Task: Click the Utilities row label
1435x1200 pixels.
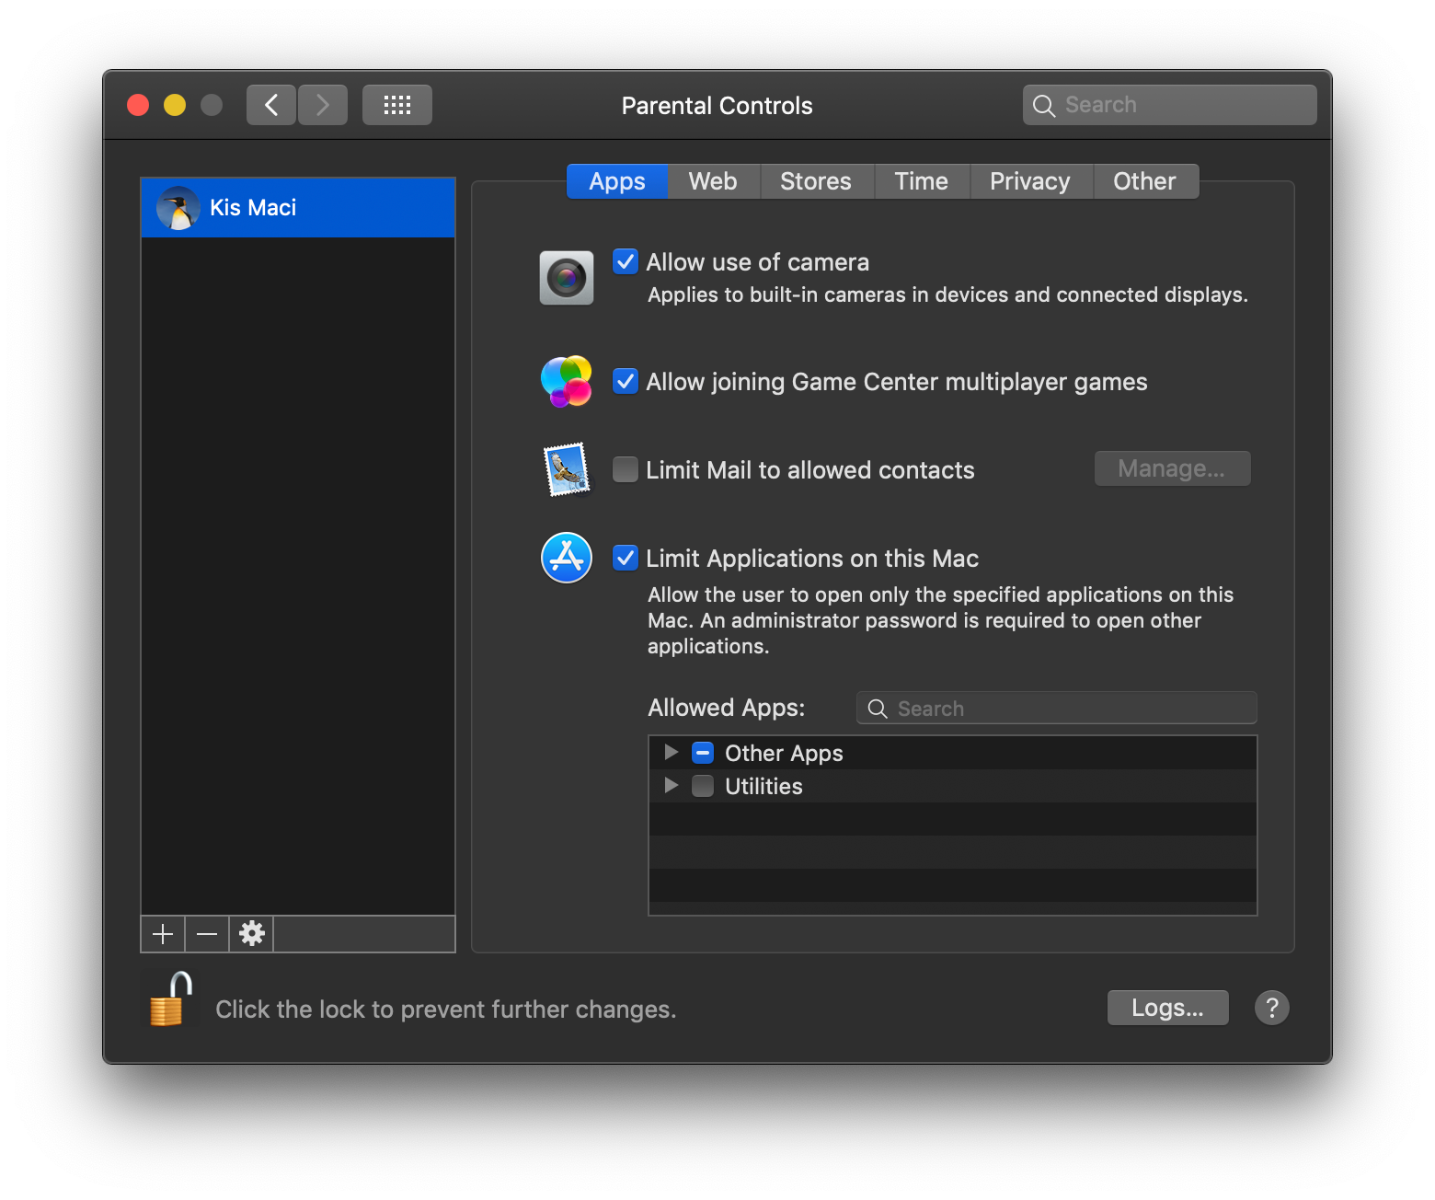Action: 764,786
